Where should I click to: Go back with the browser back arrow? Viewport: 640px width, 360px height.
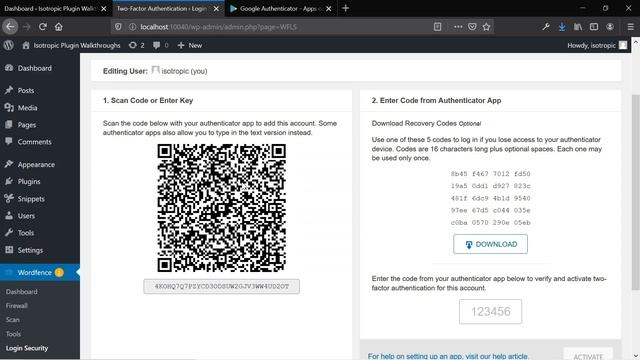10,27
